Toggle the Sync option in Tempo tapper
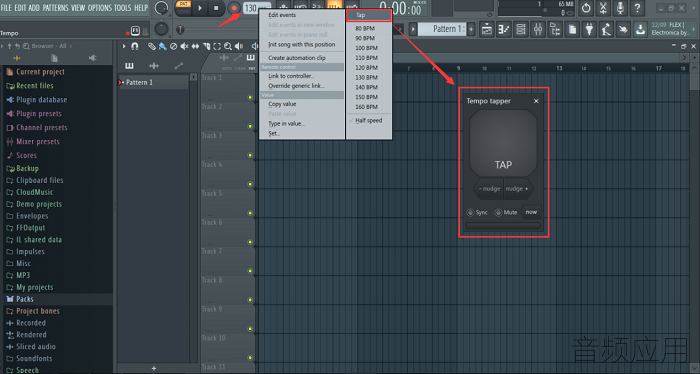700x374 pixels. tap(477, 212)
